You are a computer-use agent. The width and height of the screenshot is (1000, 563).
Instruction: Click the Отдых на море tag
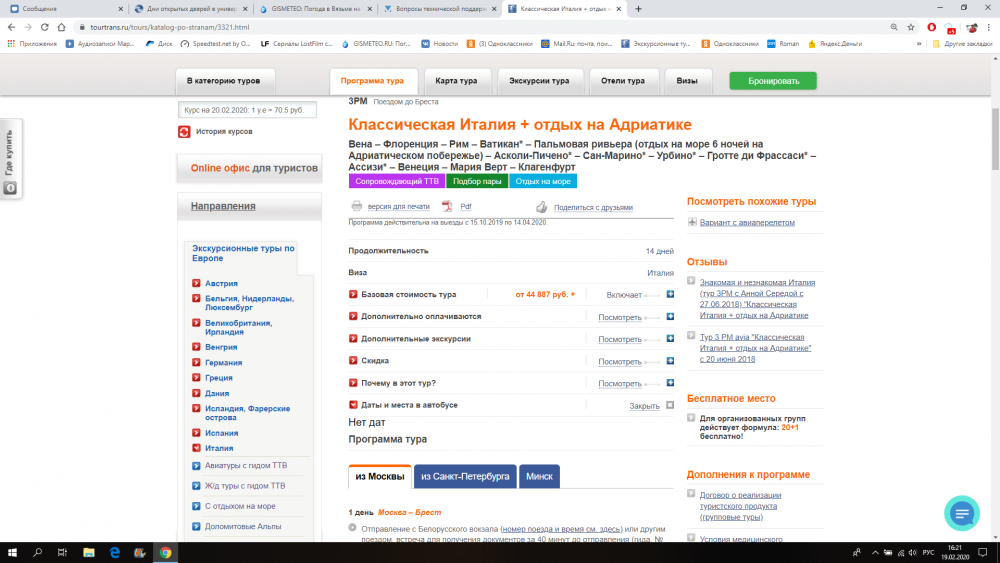[543, 181]
